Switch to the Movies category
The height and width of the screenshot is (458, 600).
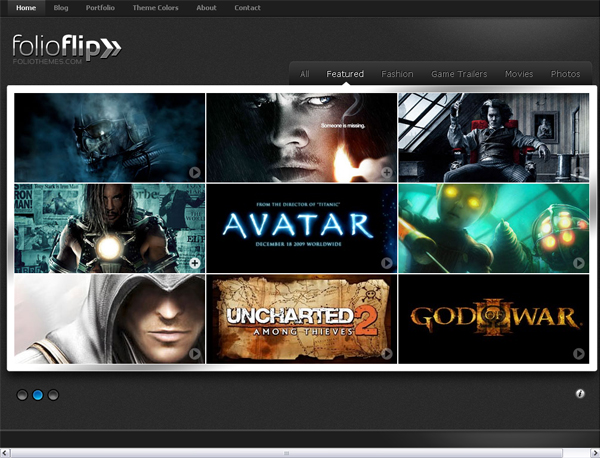coord(519,74)
